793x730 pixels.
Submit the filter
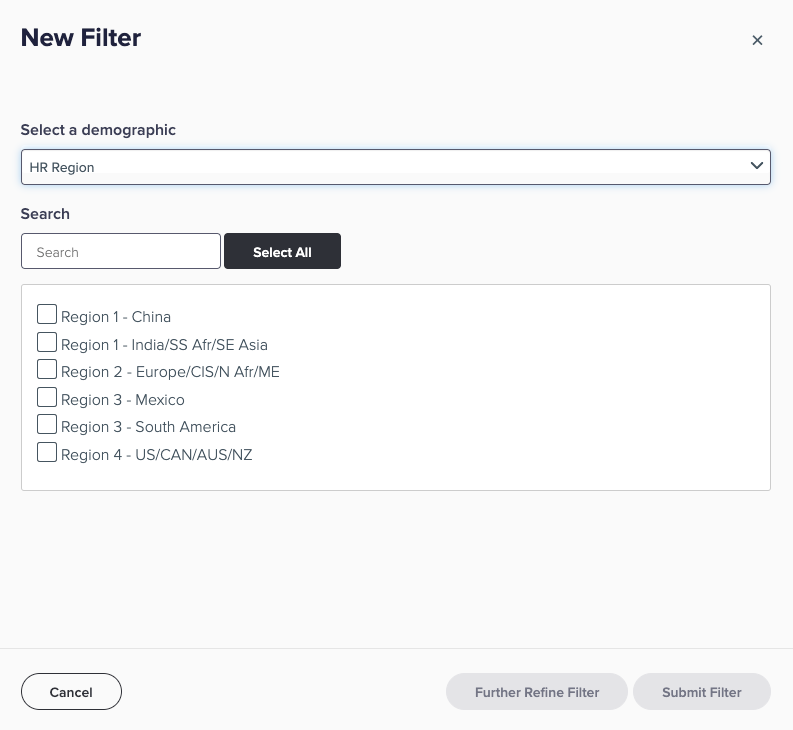coord(702,692)
